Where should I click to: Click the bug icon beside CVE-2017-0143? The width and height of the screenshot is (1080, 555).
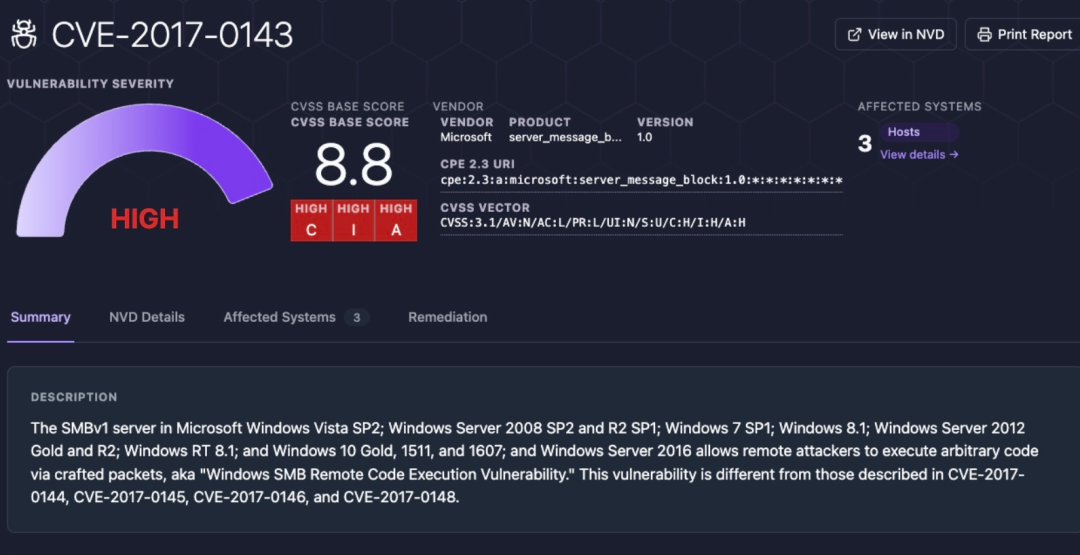[24, 34]
